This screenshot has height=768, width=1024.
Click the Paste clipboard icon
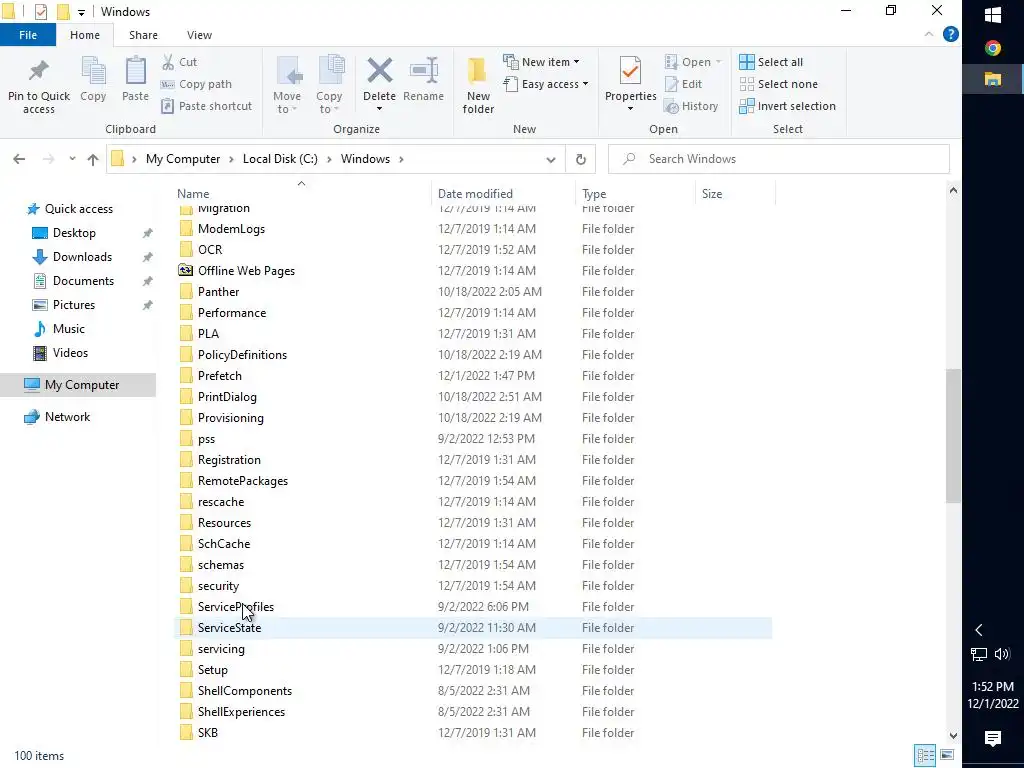[135, 72]
